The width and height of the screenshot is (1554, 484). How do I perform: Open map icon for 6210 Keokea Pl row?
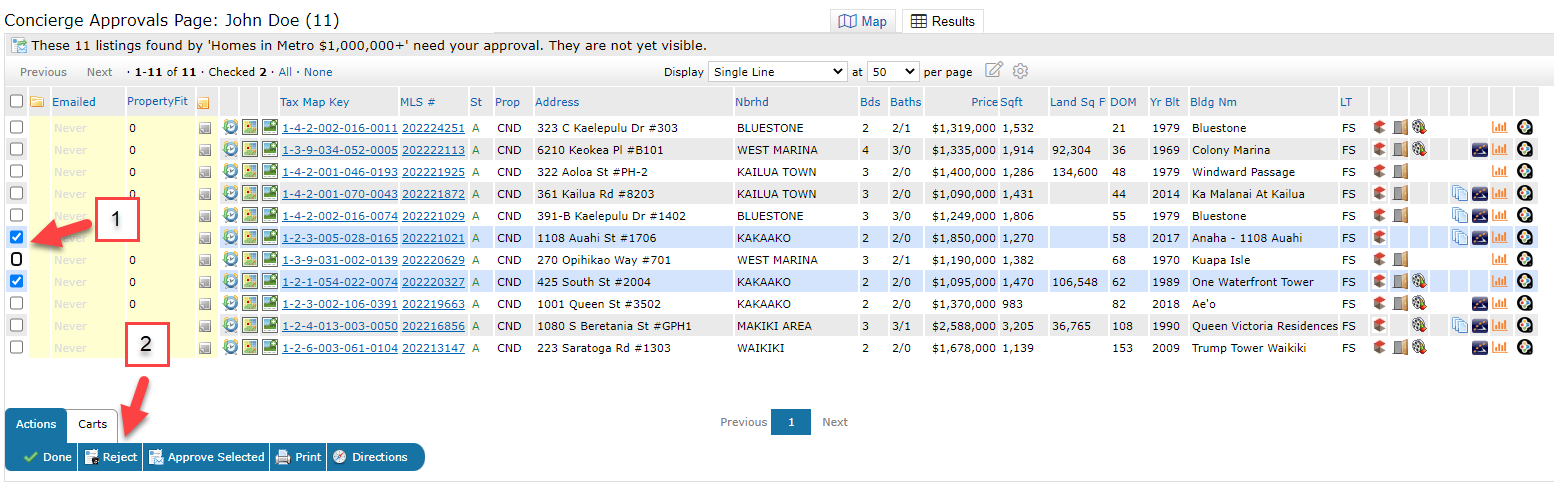[x=249, y=150]
